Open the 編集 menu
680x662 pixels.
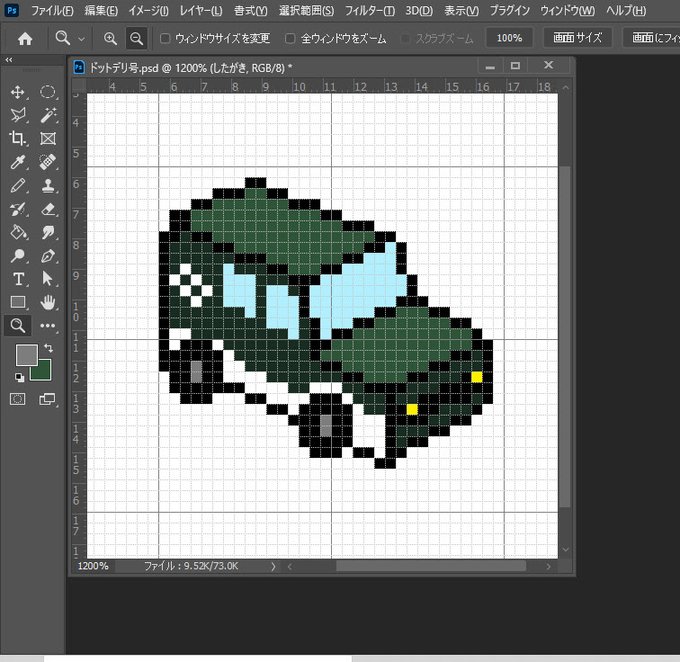pyautogui.click(x=101, y=10)
